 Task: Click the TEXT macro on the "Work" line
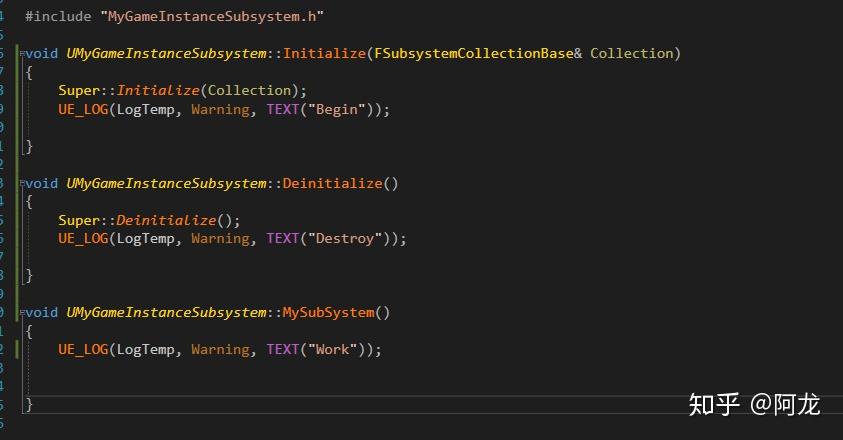[283, 350]
